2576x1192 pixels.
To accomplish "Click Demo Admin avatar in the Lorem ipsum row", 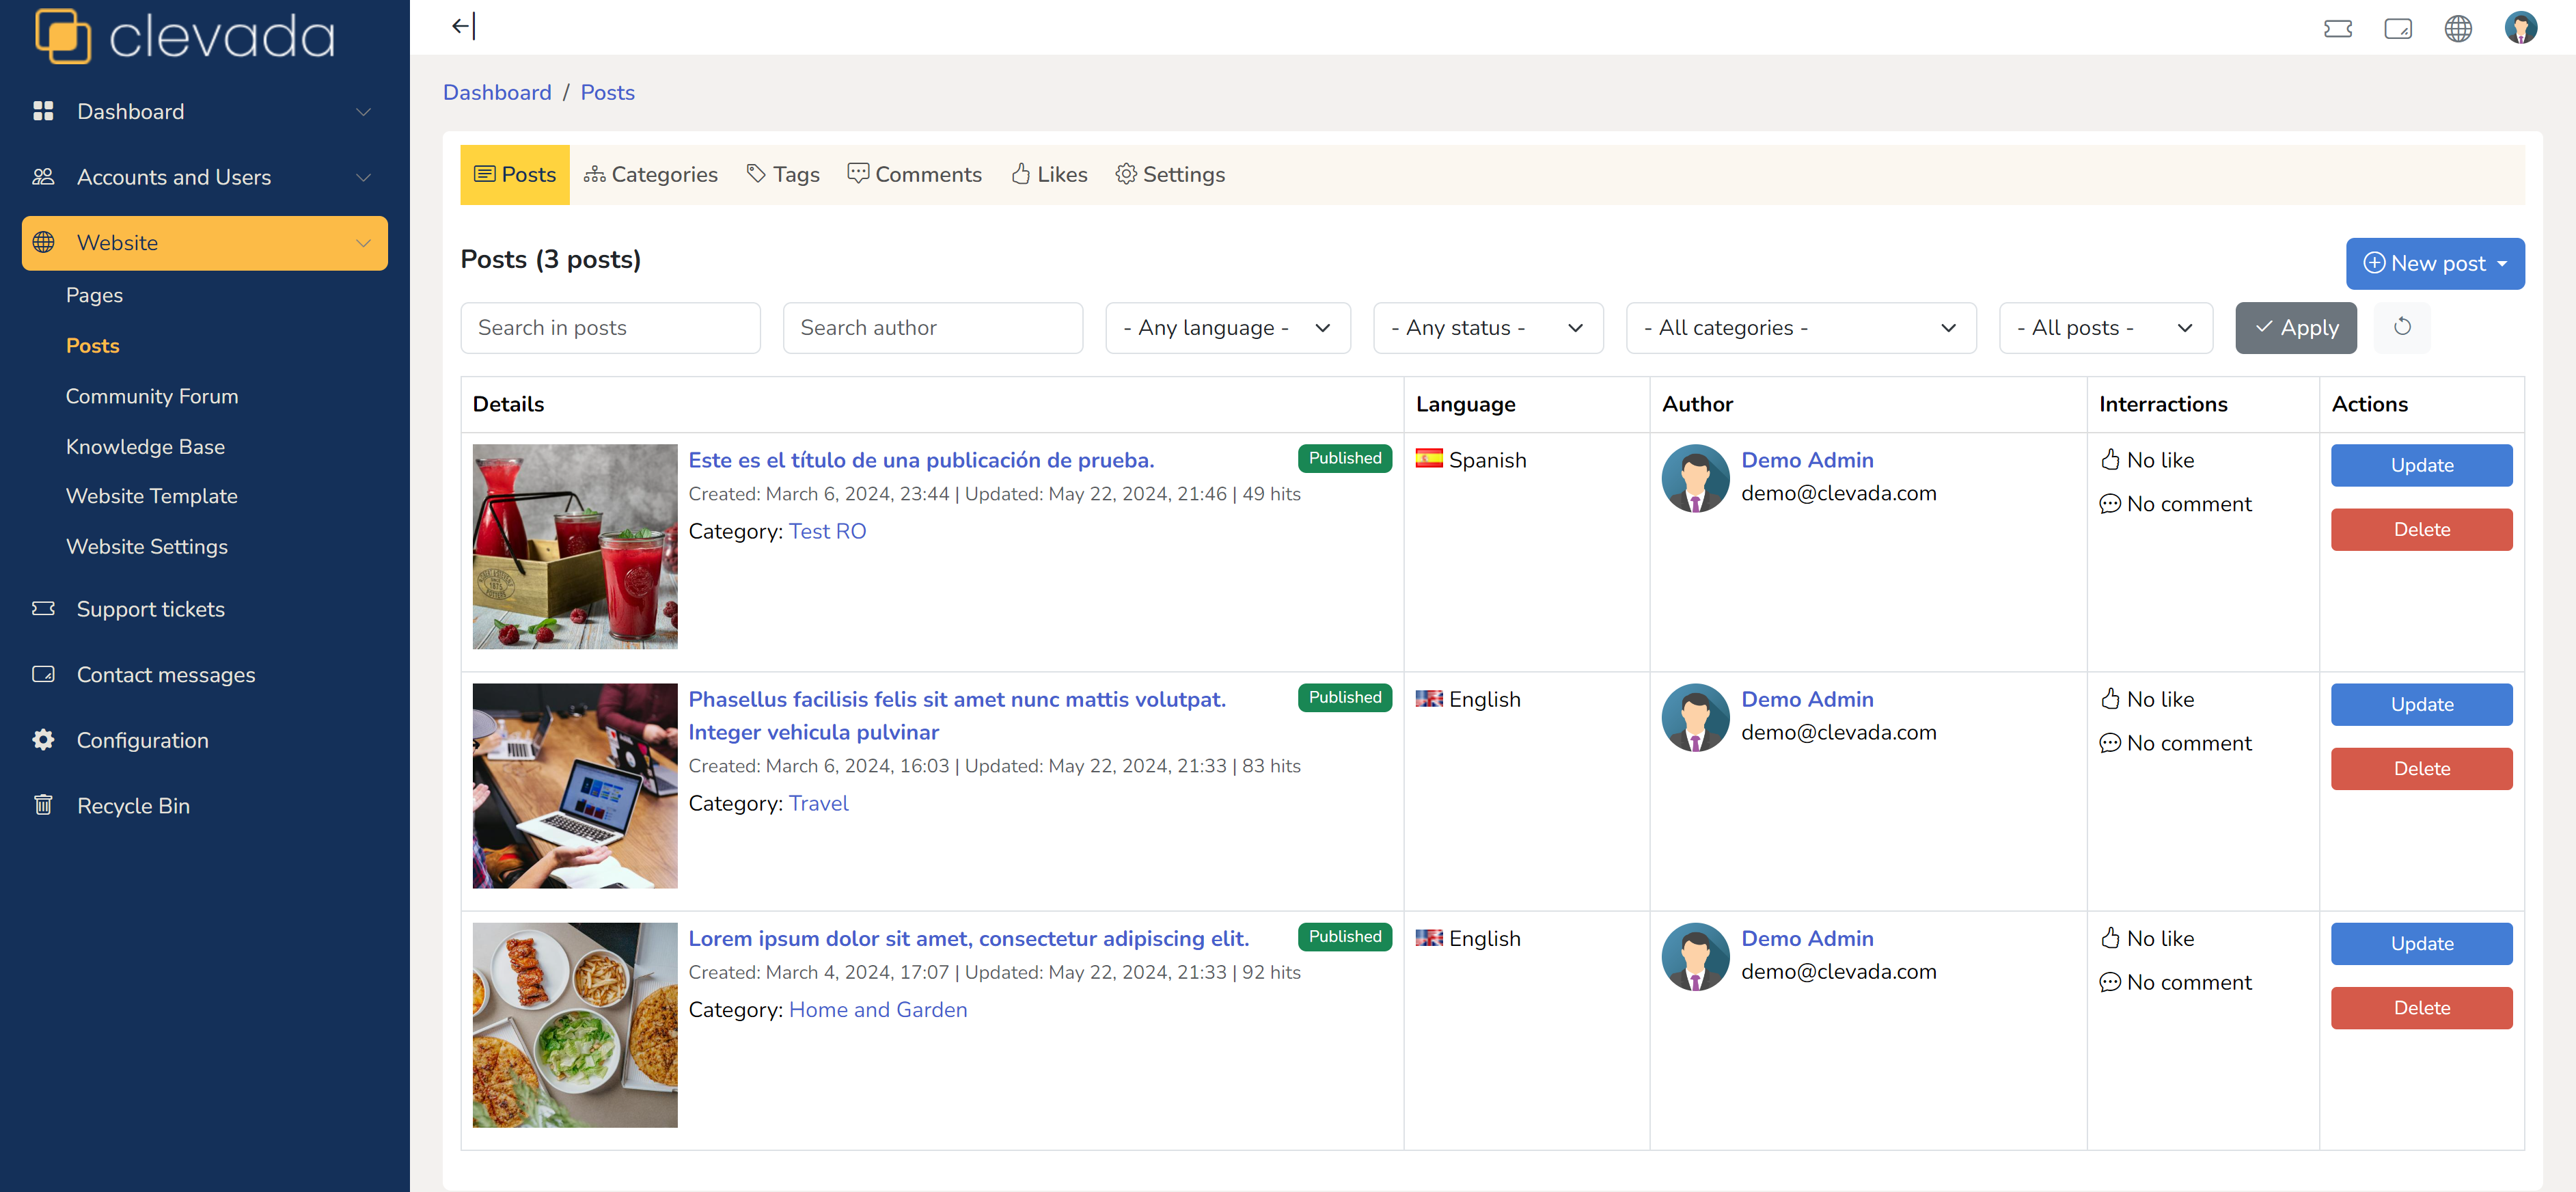I will (1695, 956).
